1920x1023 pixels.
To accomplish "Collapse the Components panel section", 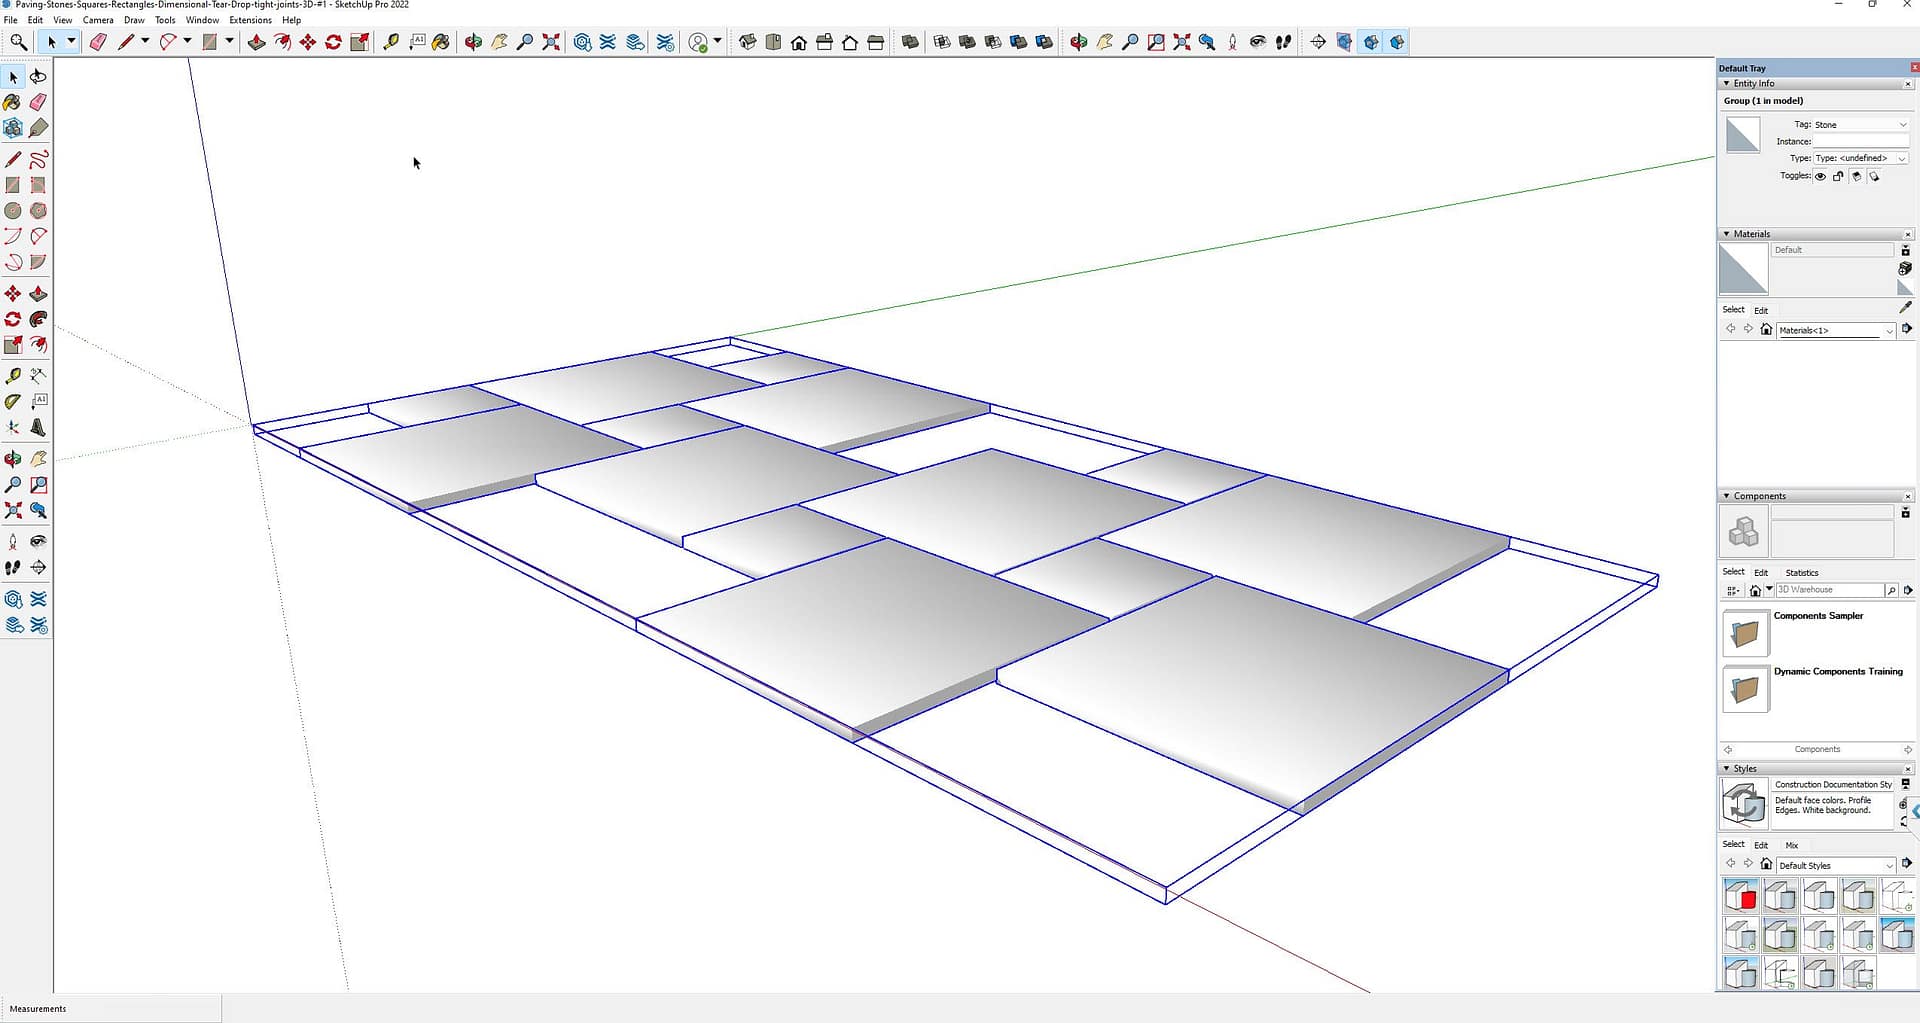I will tap(1726, 496).
